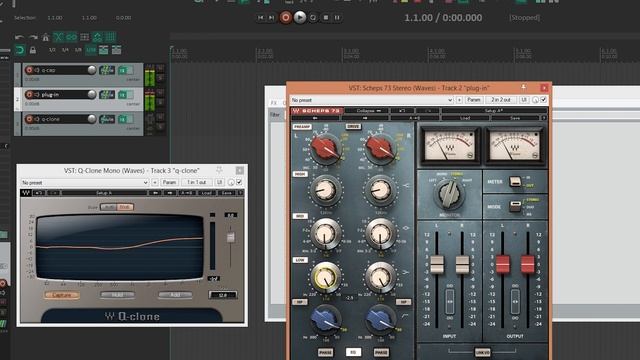
Task: Arm record on the plug-in track
Action: (x=29, y=95)
